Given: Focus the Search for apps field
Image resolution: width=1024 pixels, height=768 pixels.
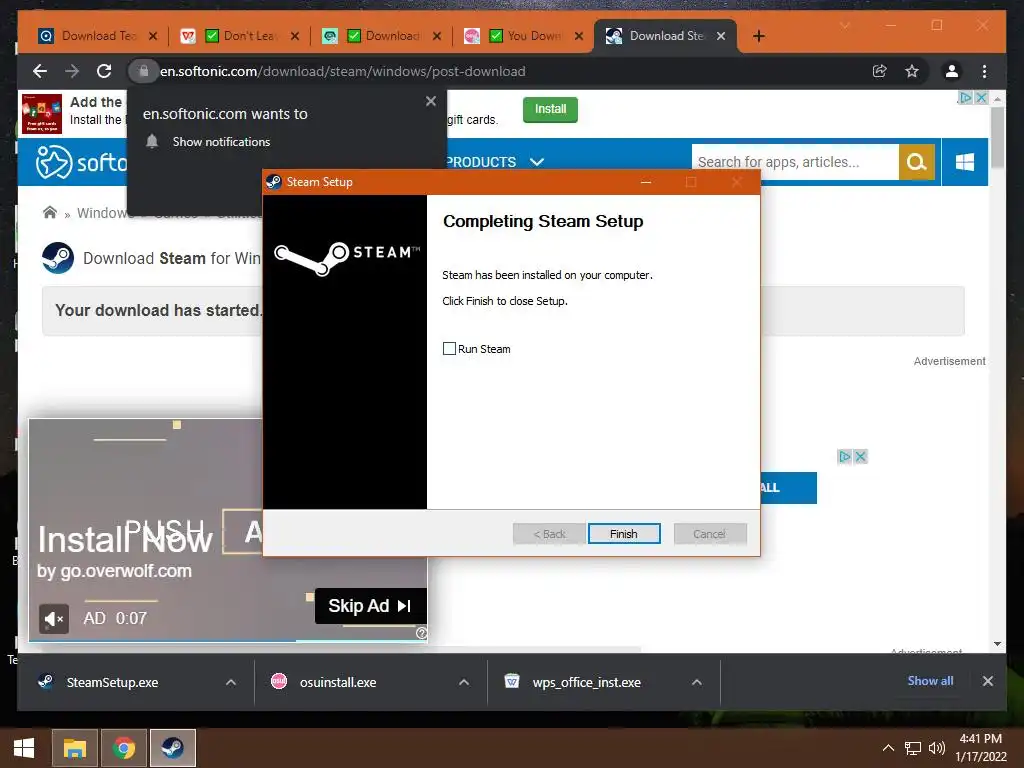Looking at the screenshot, I should click(x=795, y=161).
